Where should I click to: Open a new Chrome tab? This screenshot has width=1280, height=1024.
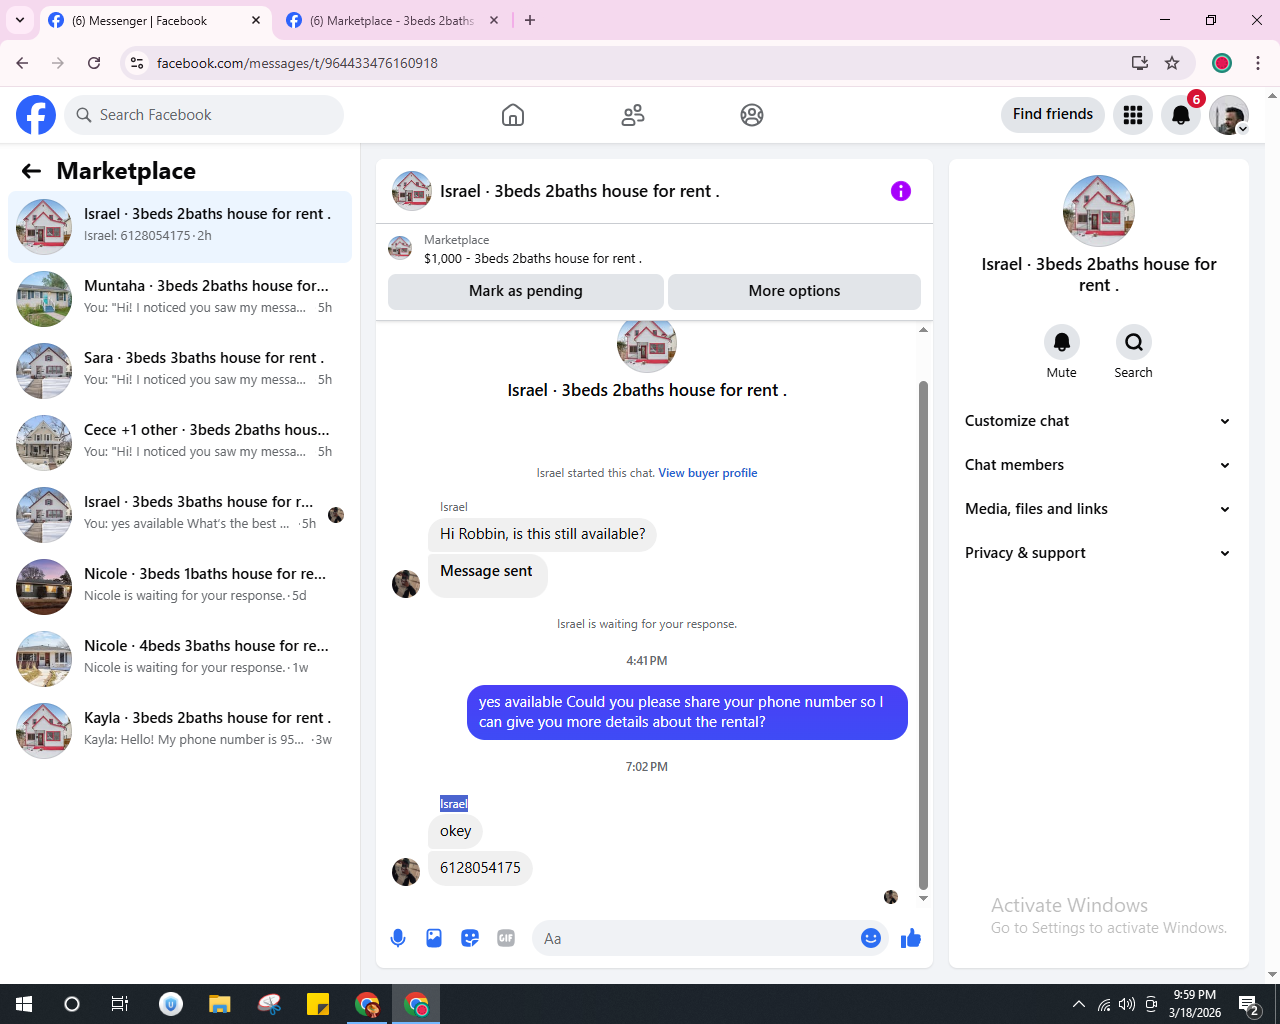530,20
